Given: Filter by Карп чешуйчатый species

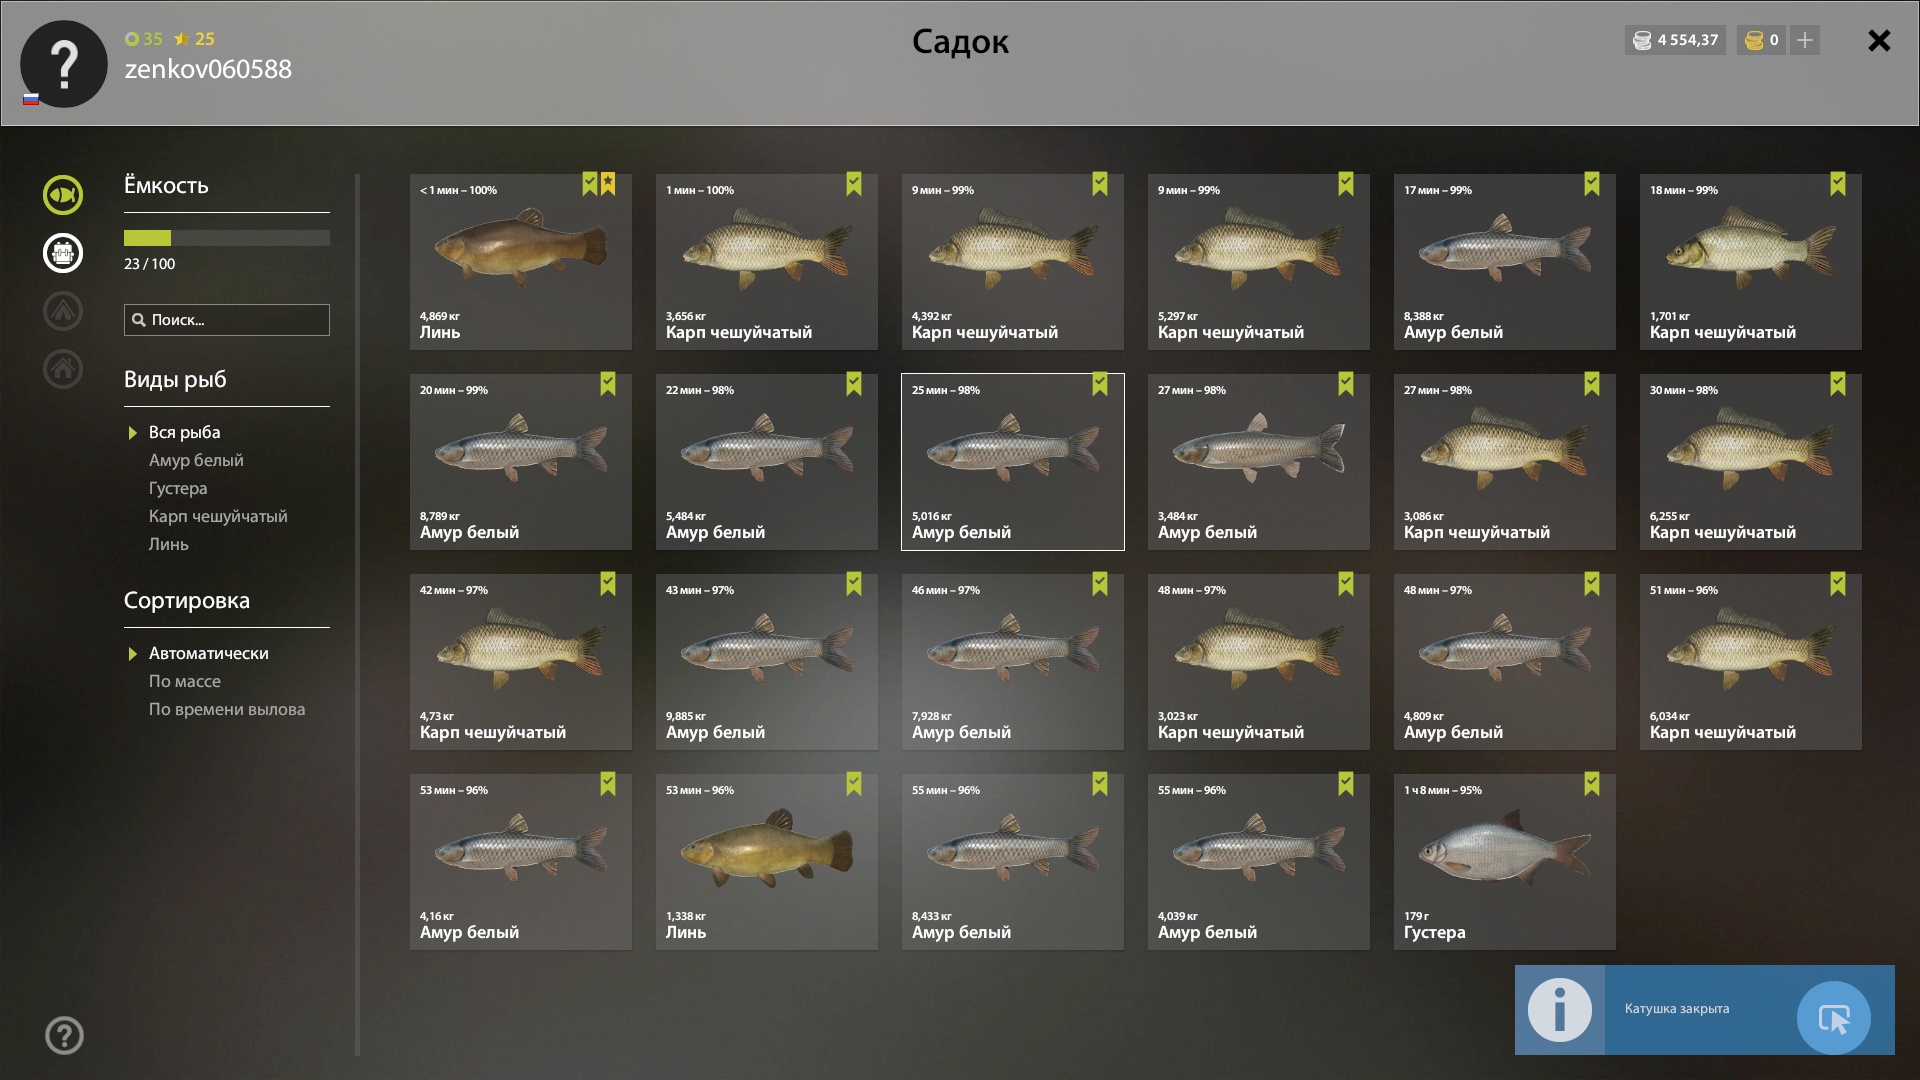Looking at the screenshot, I should [x=218, y=516].
